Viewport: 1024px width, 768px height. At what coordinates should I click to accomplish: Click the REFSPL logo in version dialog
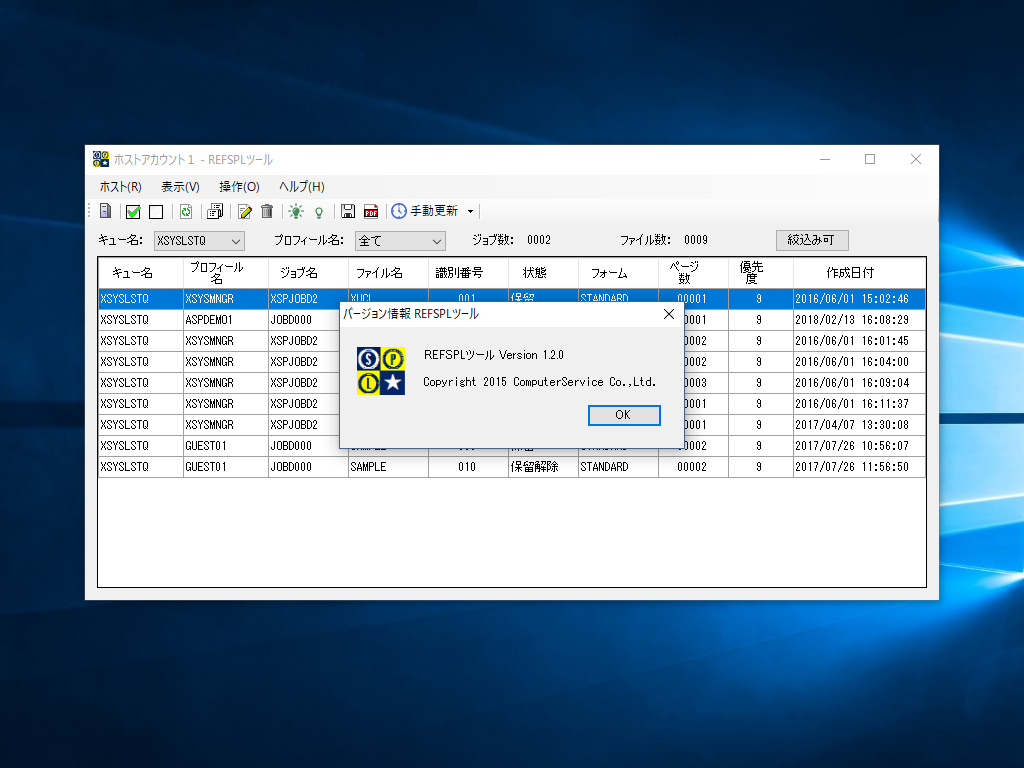click(x=381, y=370)
